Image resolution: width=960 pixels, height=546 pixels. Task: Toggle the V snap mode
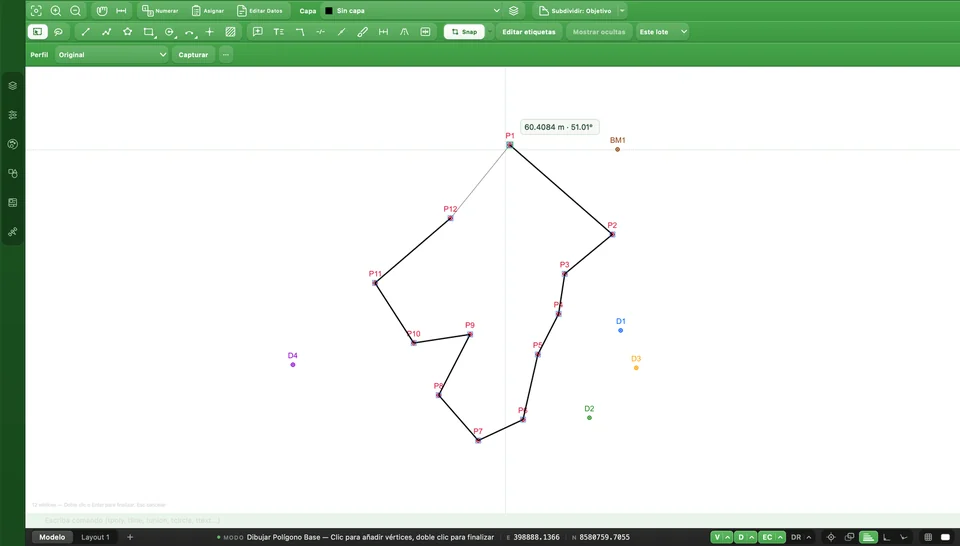[717, 537]
